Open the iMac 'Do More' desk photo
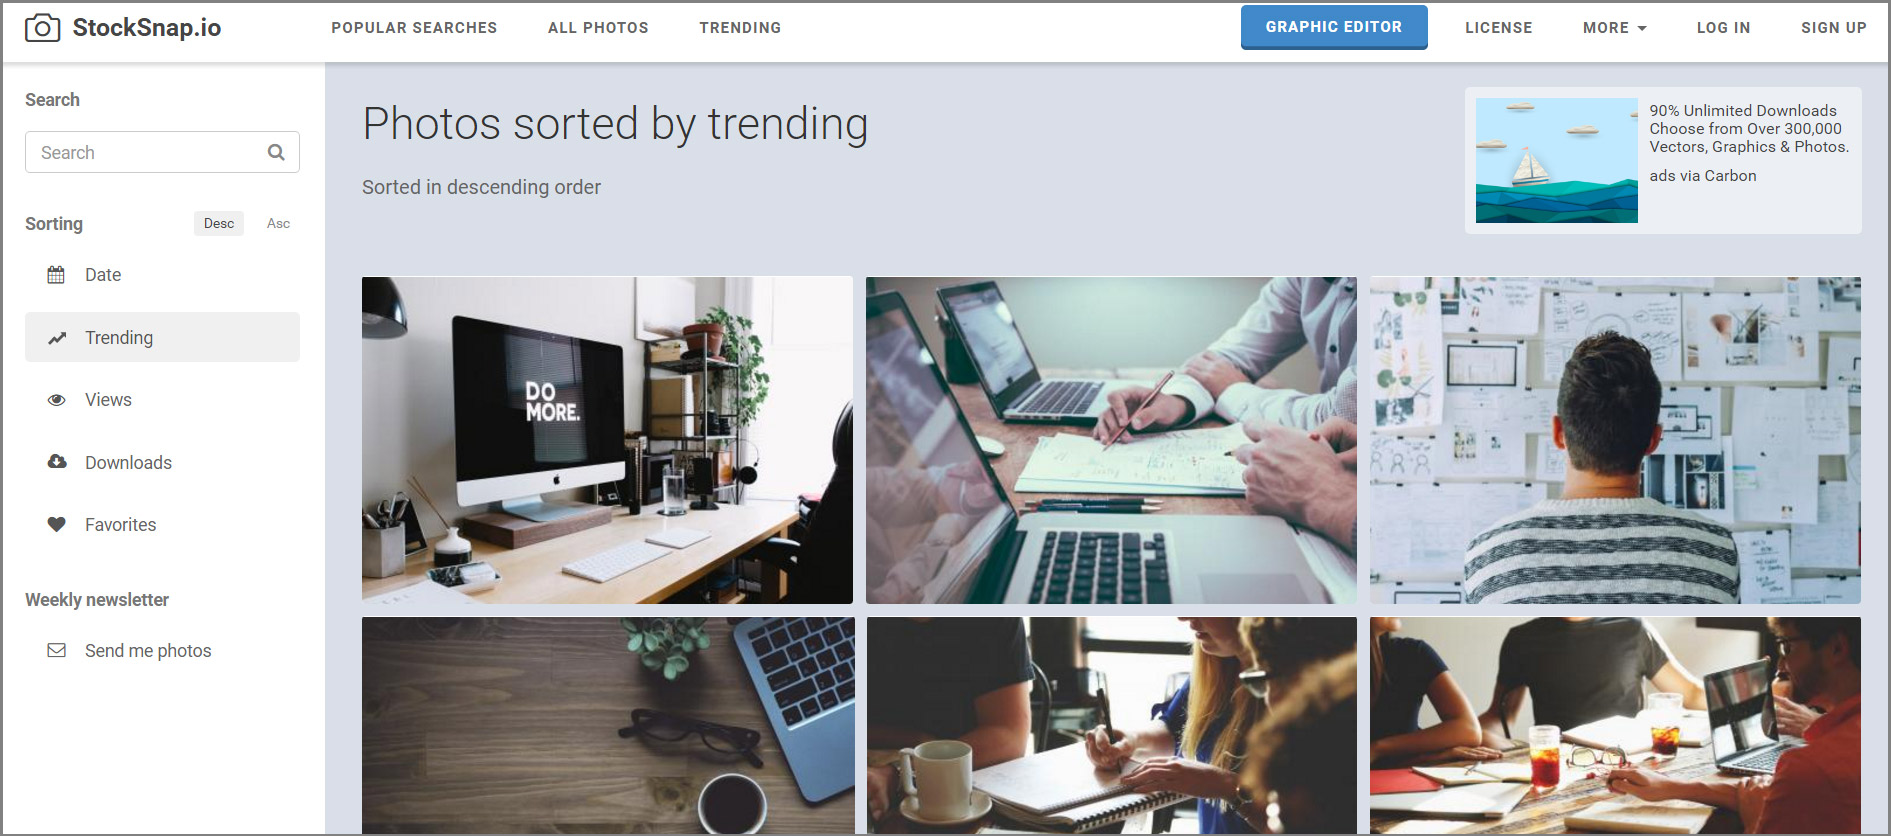1891x836 pixels. tap(607, 440)
